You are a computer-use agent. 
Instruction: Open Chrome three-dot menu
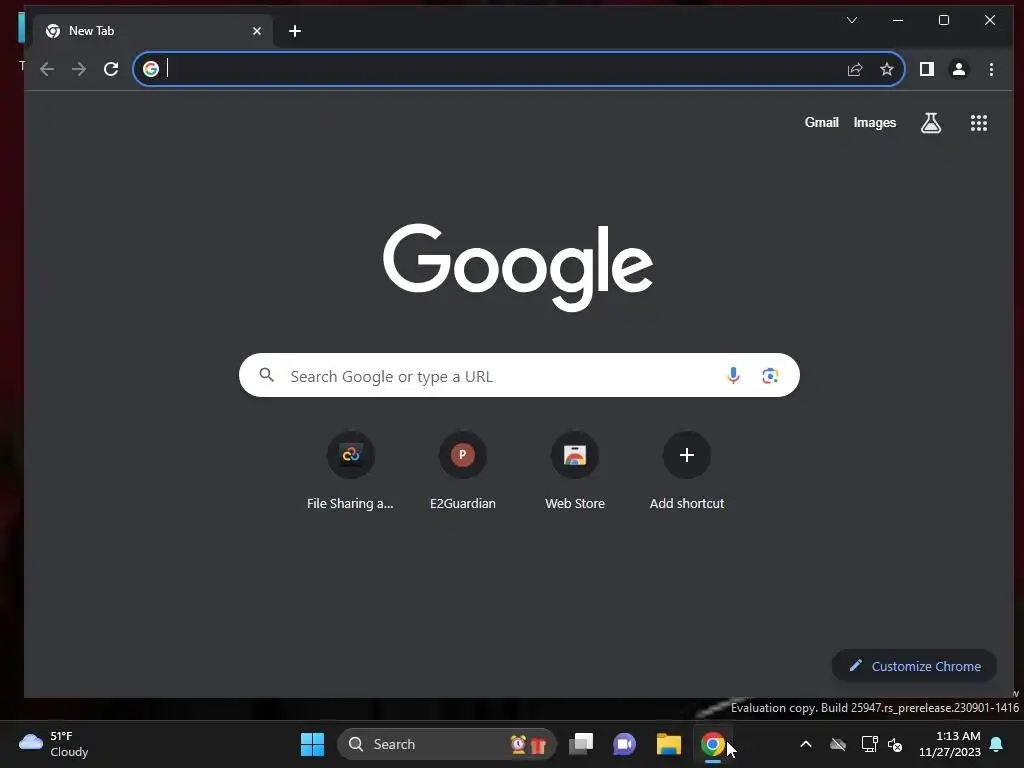(991, 69)
